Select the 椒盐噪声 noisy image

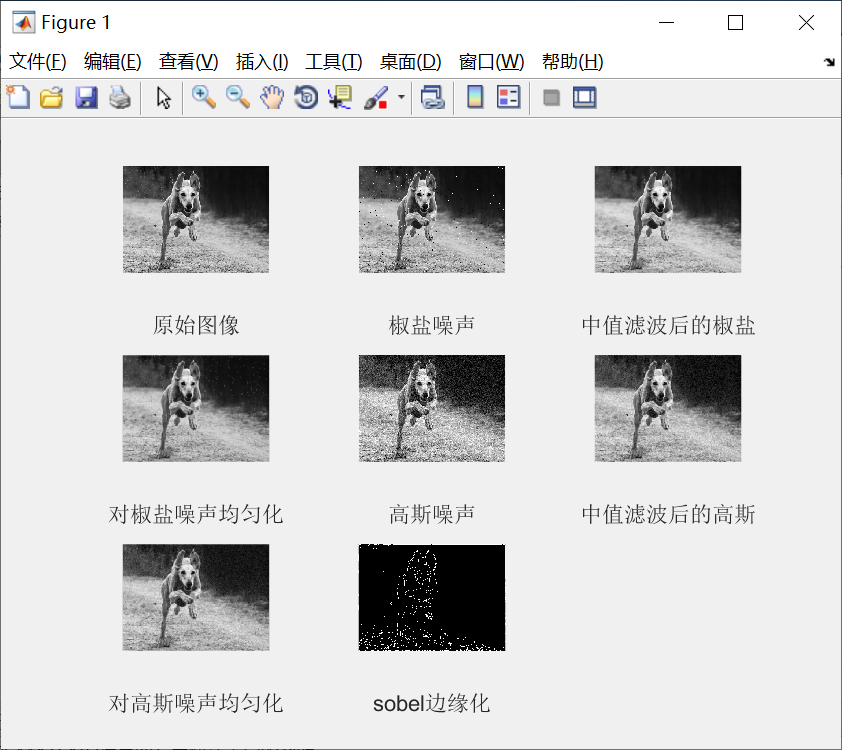432,220
